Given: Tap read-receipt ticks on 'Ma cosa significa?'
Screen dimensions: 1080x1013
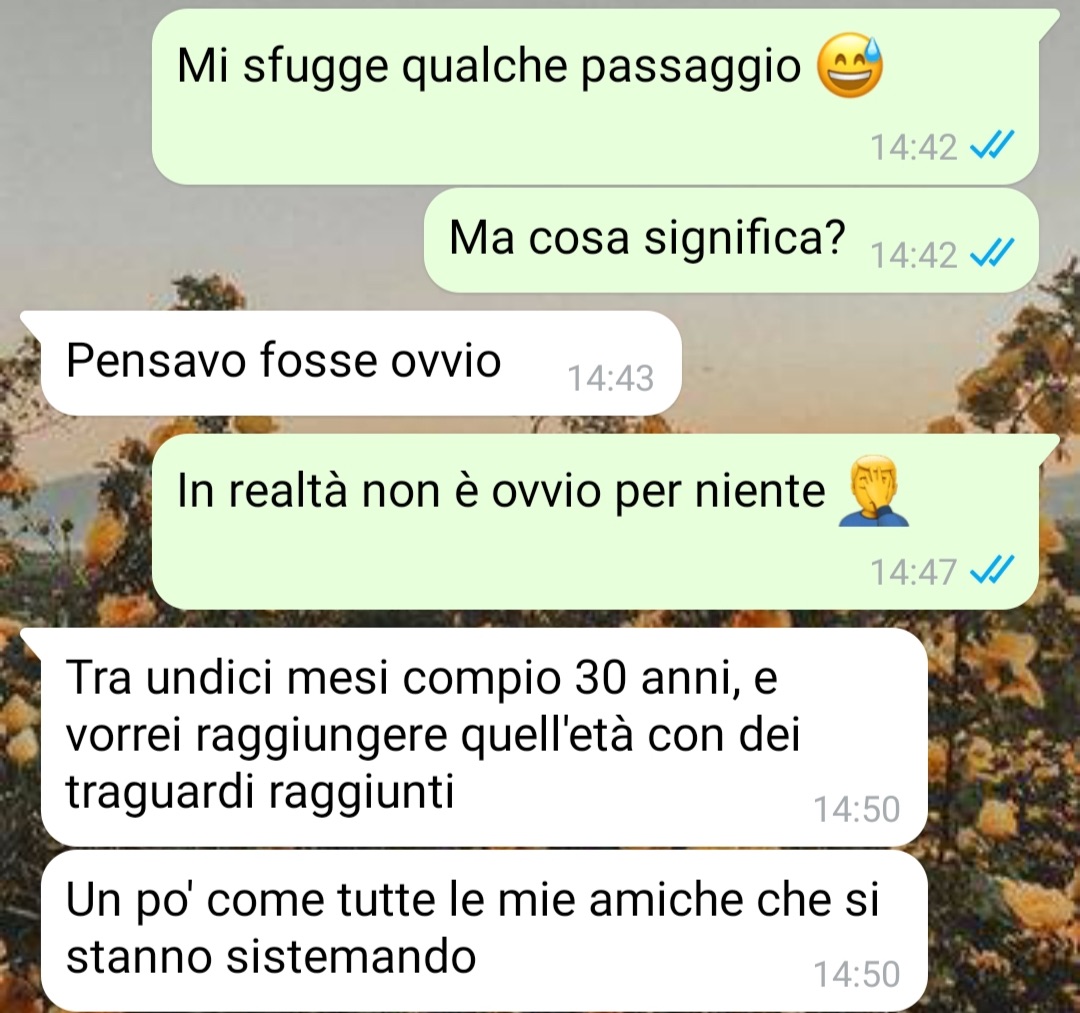Looking at the screenshot, I should pos(992,253).
